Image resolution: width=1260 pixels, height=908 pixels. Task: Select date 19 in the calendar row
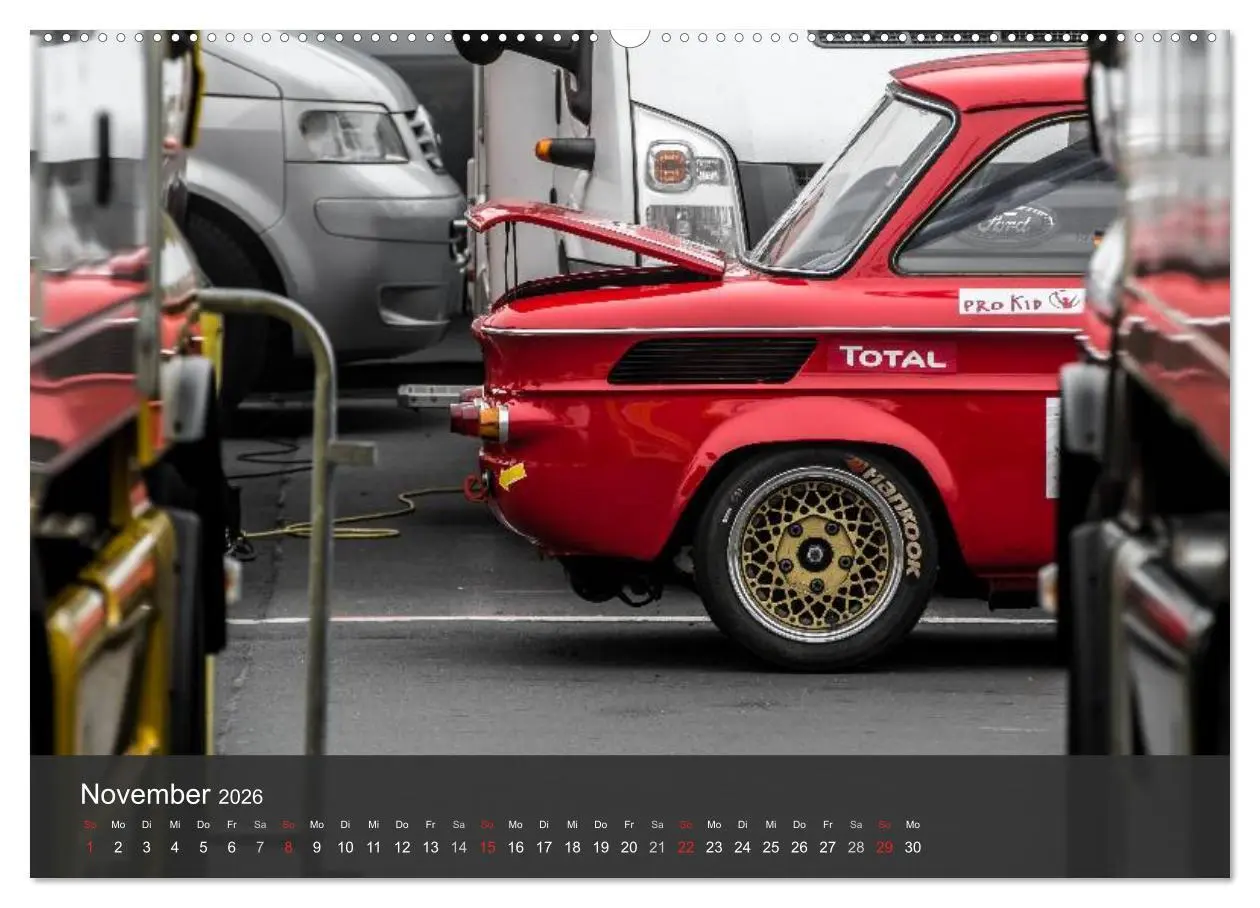click(x=600, y=847)
